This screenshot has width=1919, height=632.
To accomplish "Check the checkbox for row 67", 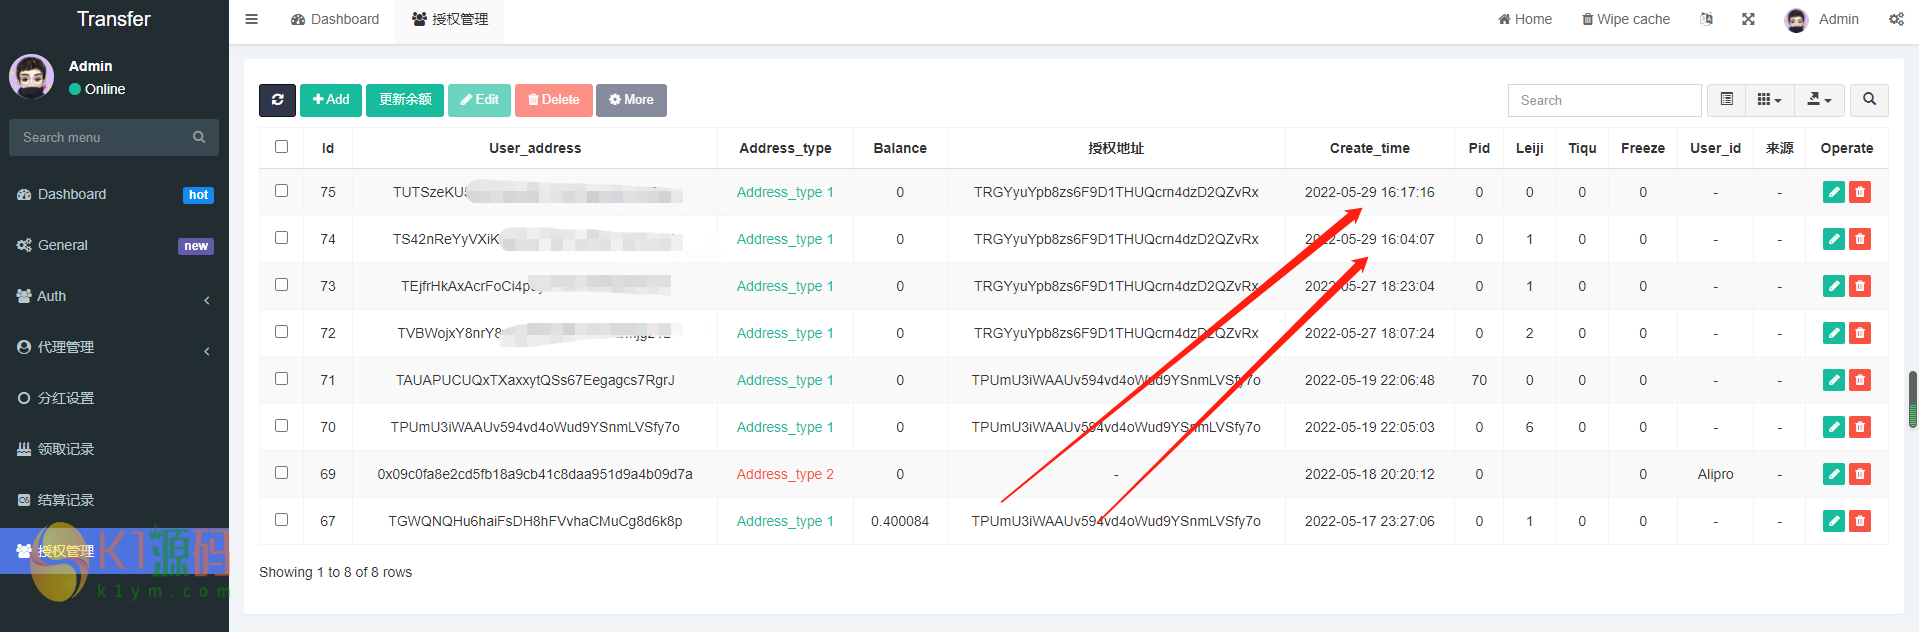I will click(281, 520).
